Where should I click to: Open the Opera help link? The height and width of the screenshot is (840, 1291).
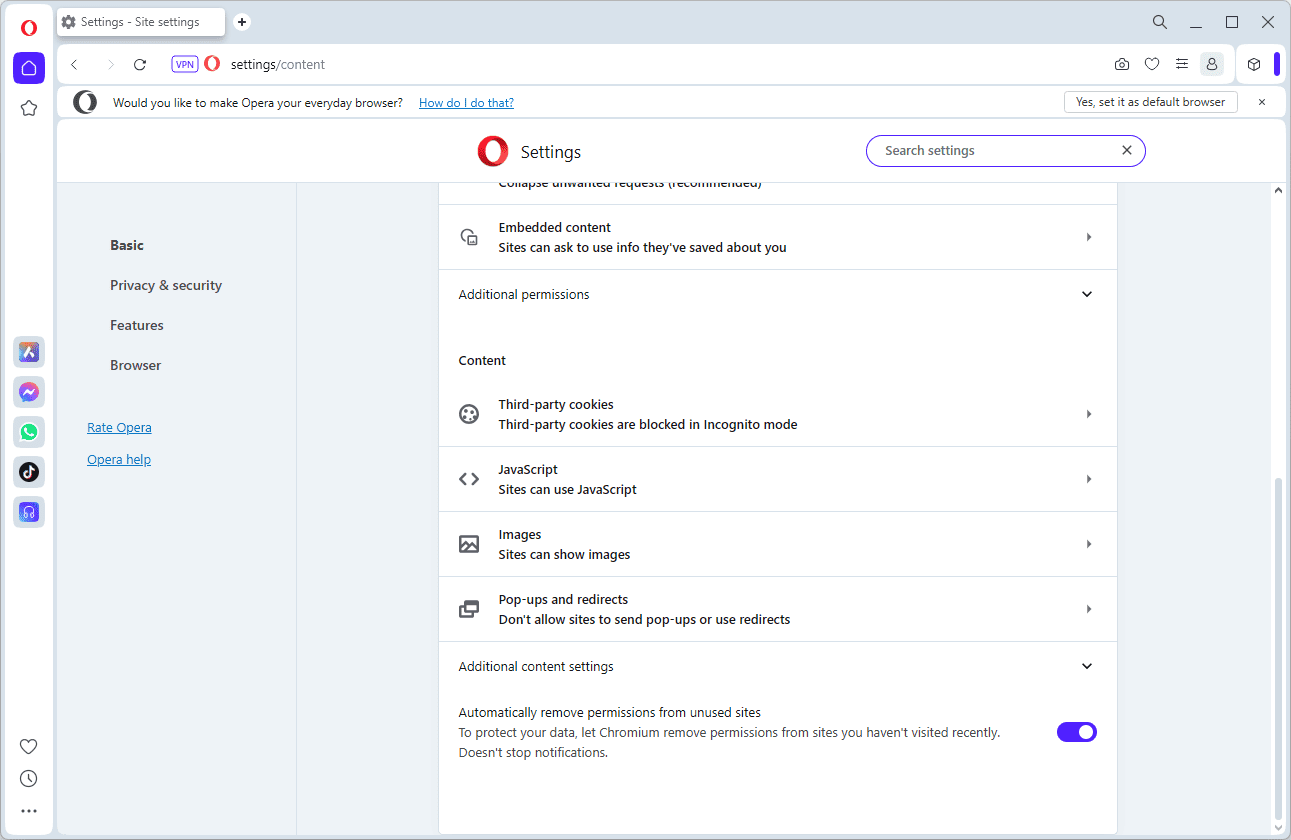pyautogui.click(x=119, y=460)
